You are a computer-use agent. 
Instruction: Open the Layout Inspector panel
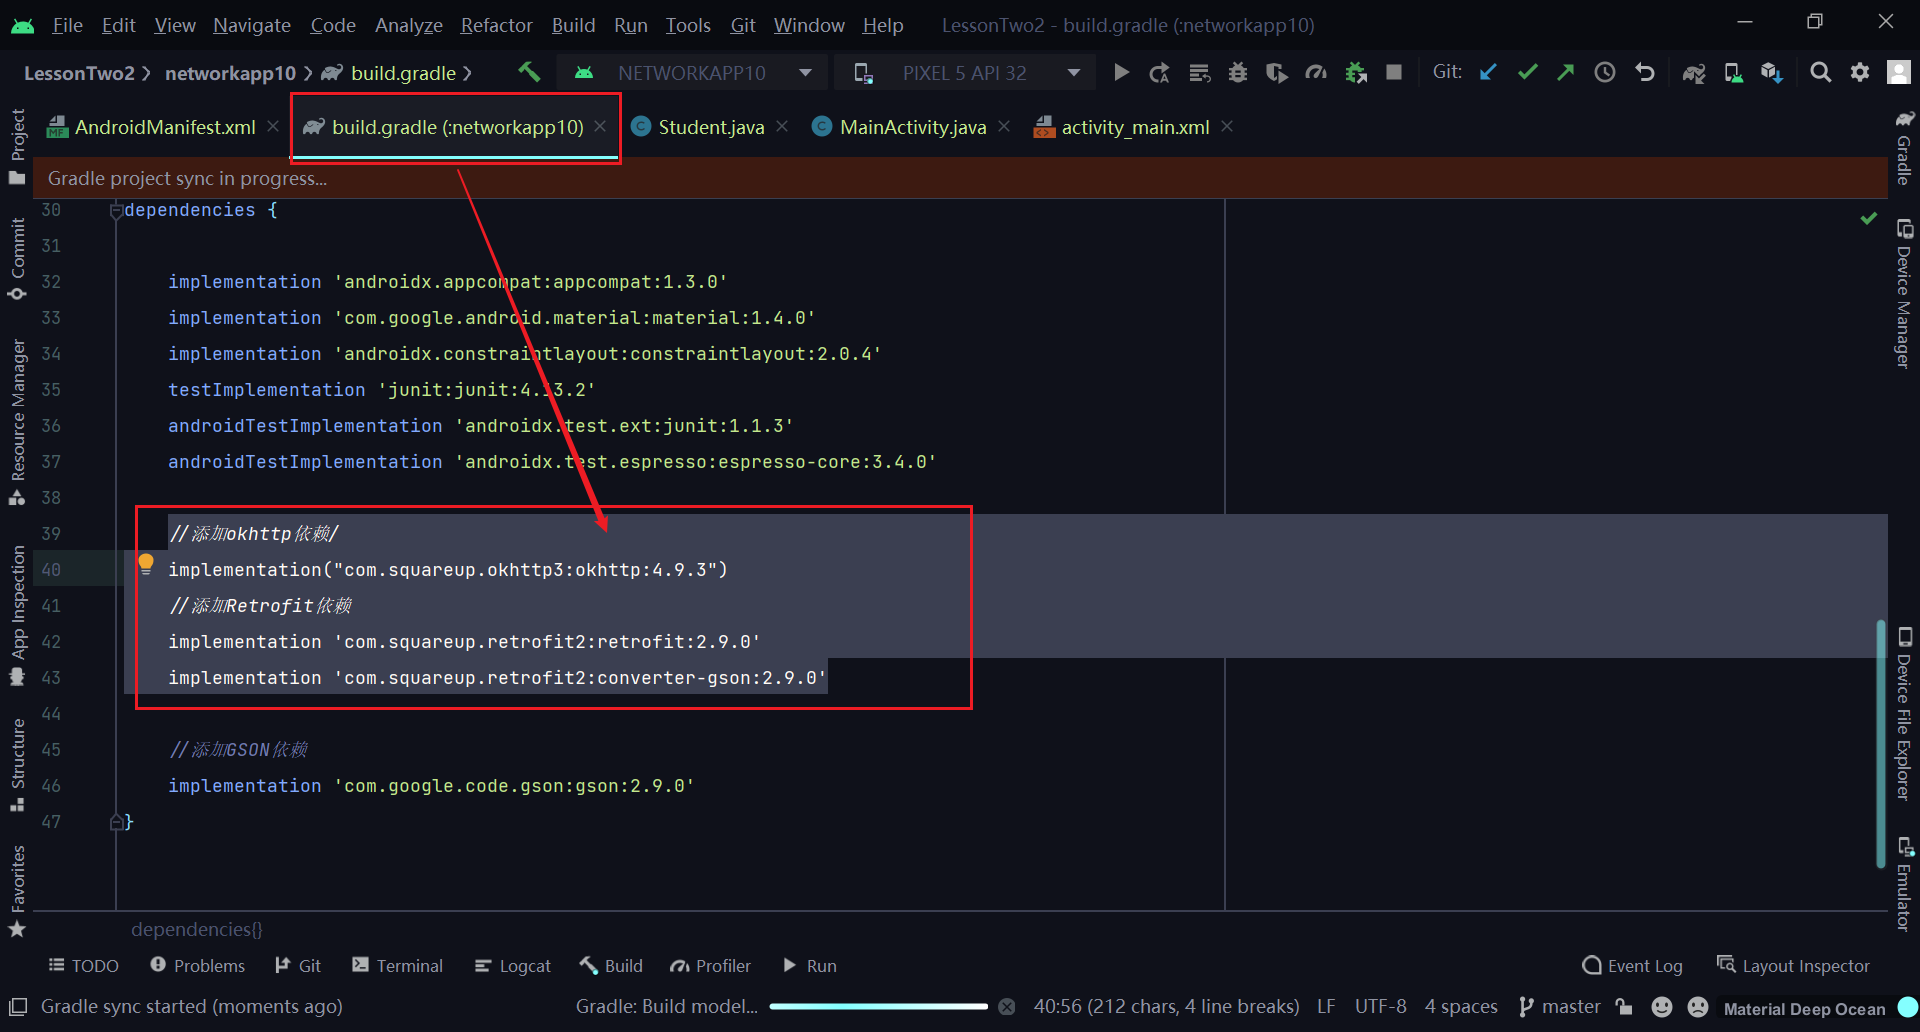point(1793,965)
